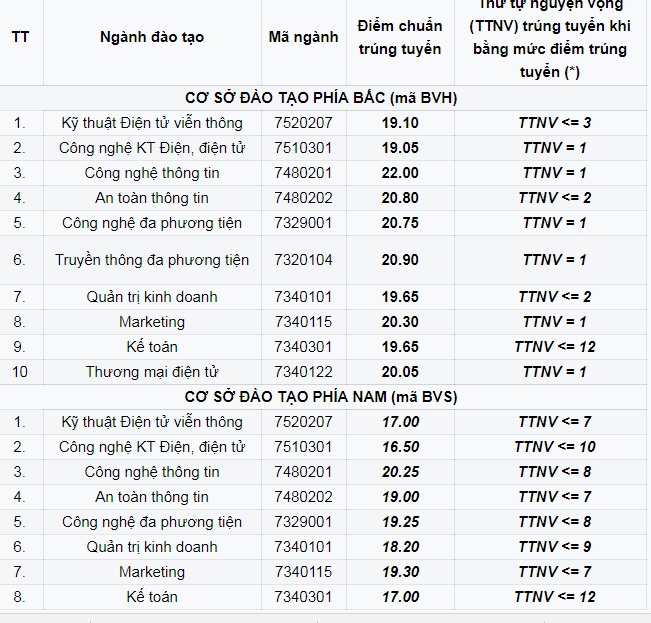Screen dimensions: 651x623
Task: Click the 'Mã ngành' column header
Action: (303, 37)
